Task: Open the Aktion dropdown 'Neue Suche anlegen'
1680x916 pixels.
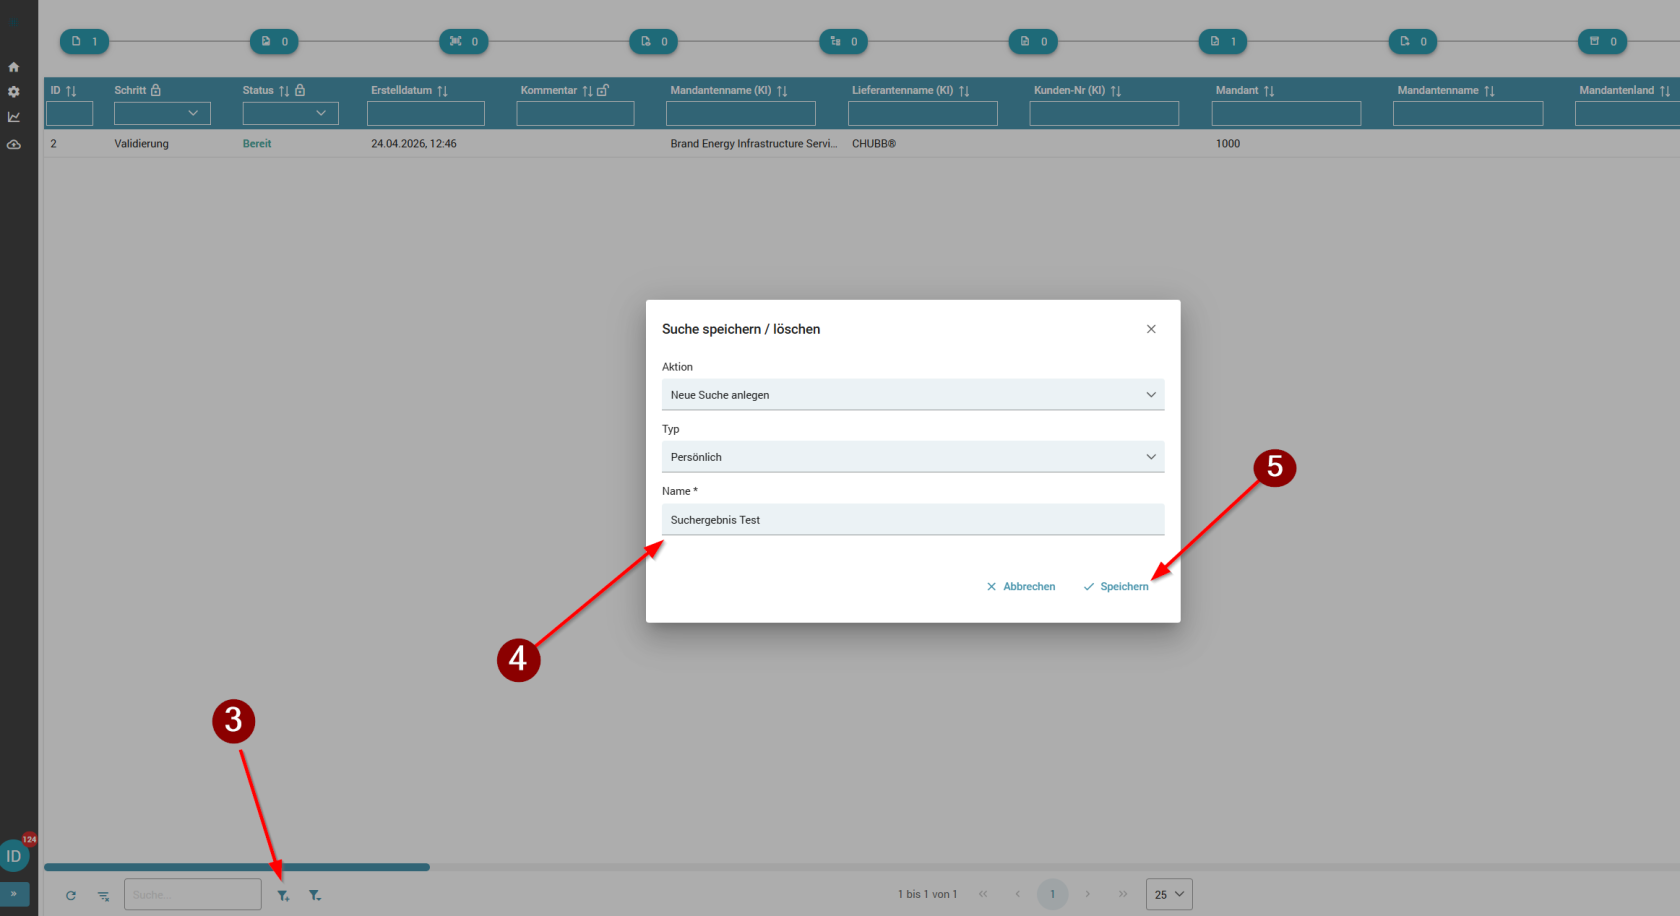Action: (x=913, y=395)
